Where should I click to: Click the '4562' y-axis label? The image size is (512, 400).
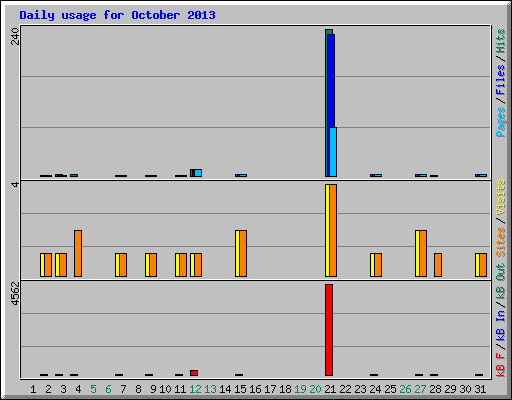(x=15, y=294)
